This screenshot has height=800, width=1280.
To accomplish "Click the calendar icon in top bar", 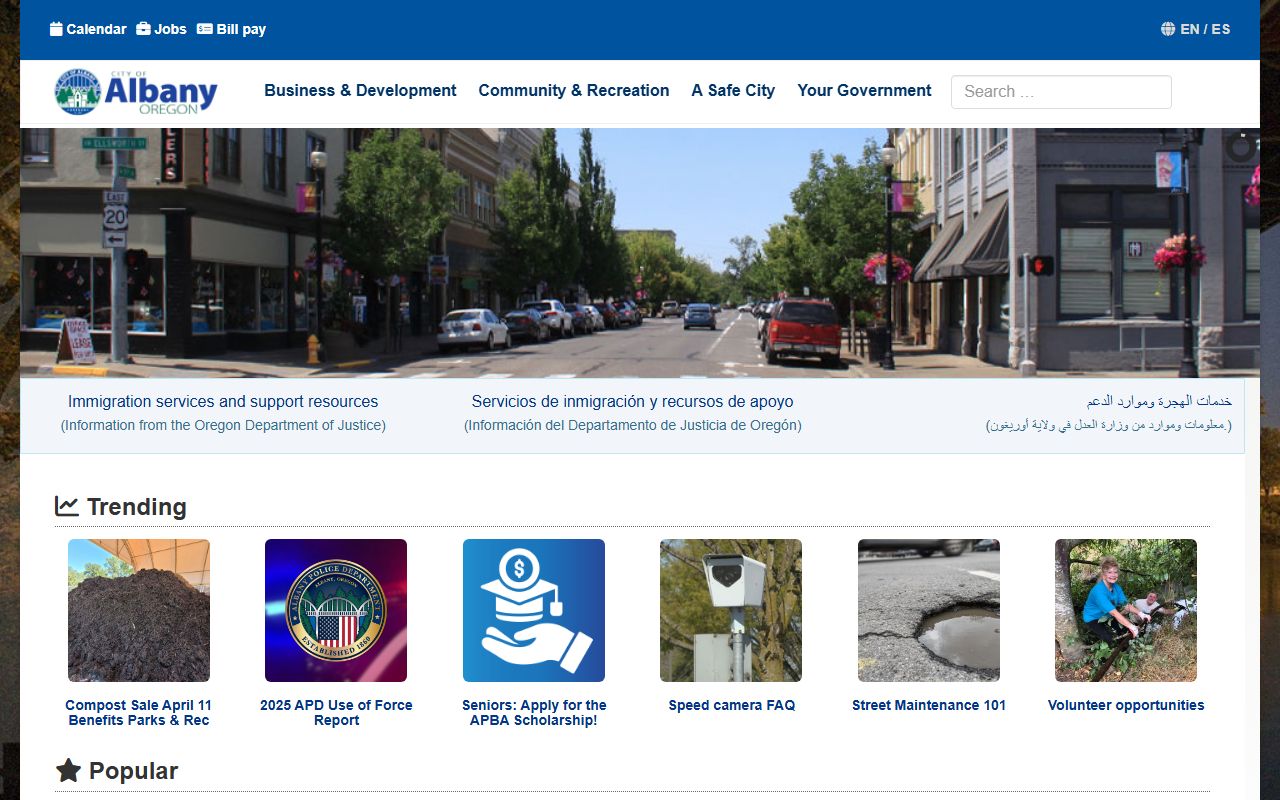I will (56, 29).
